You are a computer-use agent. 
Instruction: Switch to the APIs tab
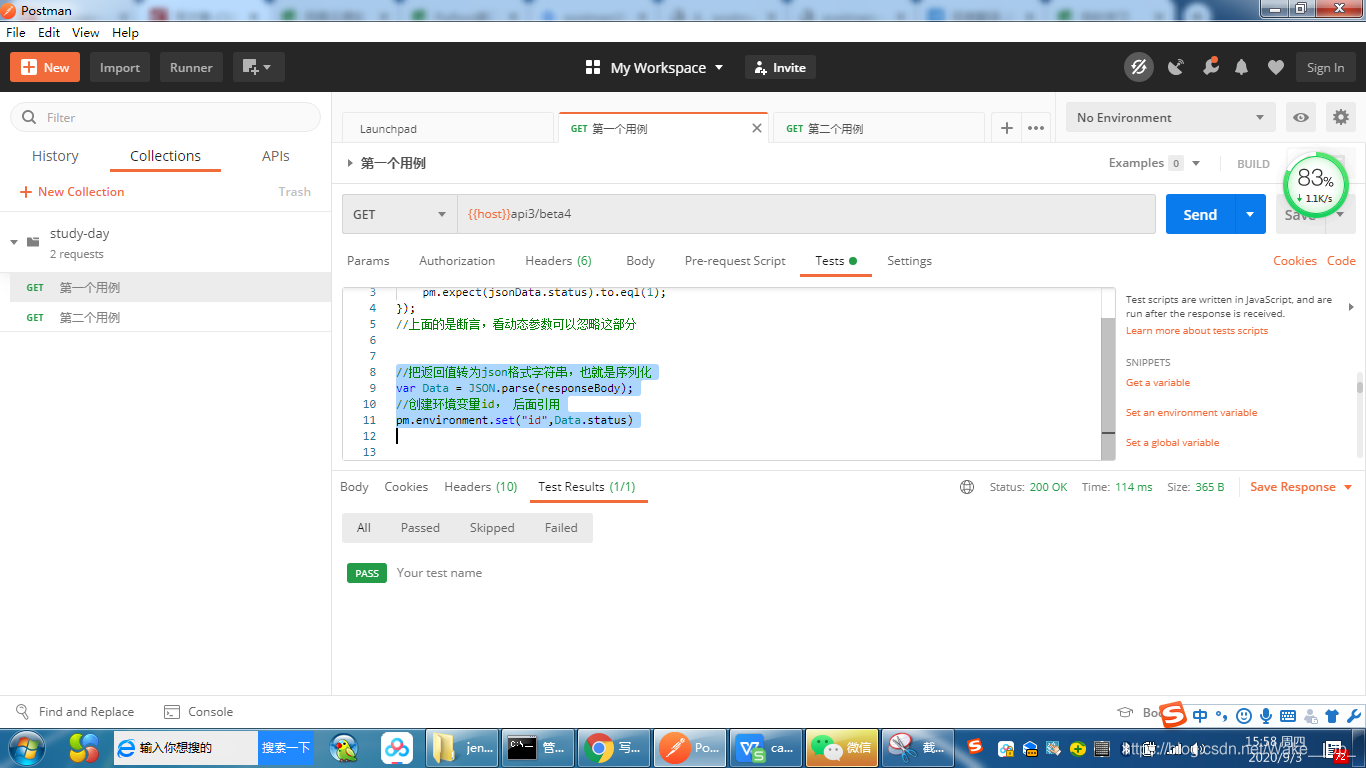[x=276, y=156]
